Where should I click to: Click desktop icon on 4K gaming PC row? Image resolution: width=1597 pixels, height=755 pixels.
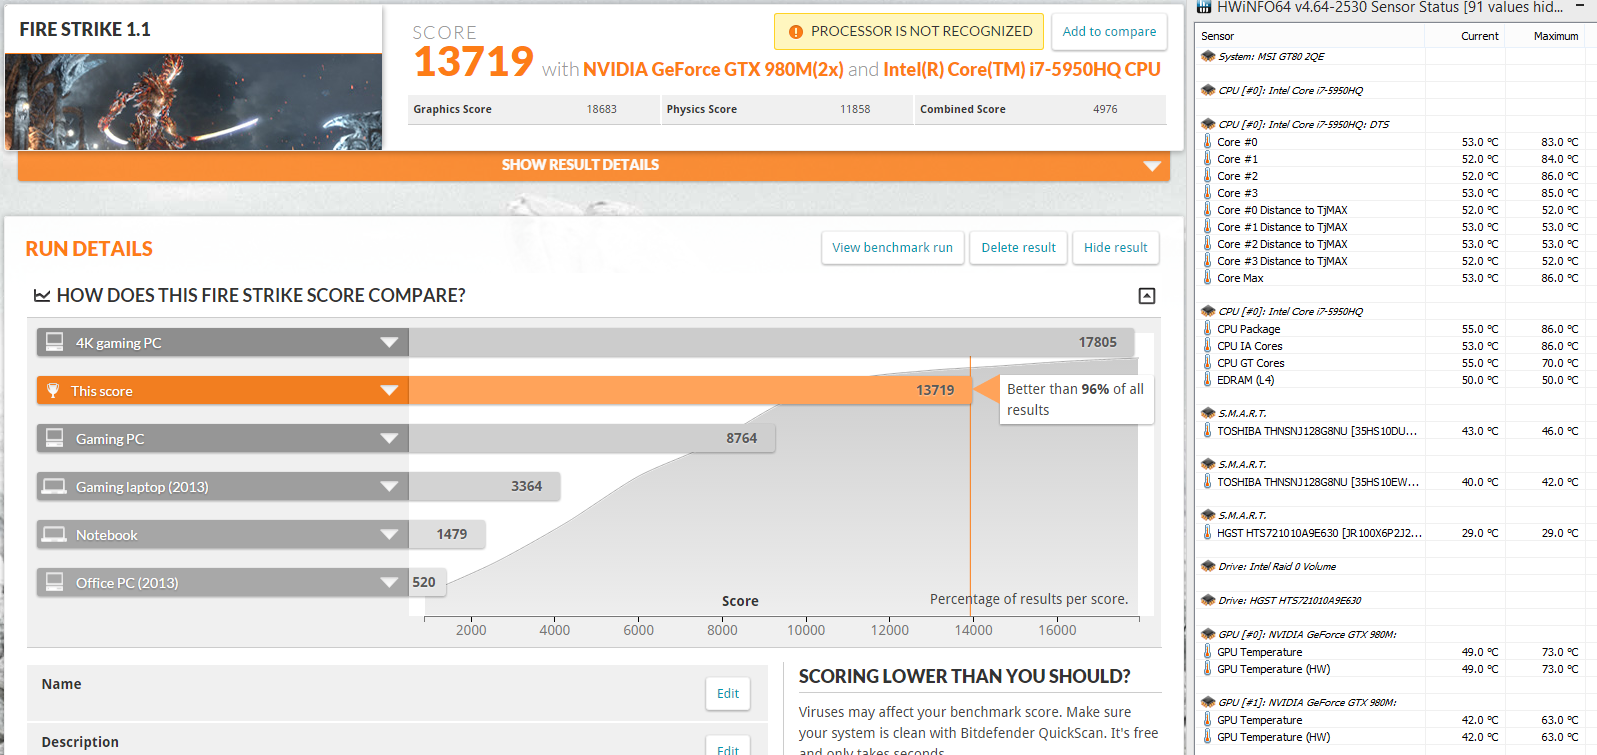(54, 342)
